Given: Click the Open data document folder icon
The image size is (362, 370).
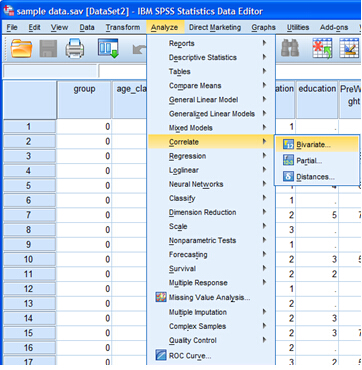Looking at the screenshot, I should pos(21,49).
